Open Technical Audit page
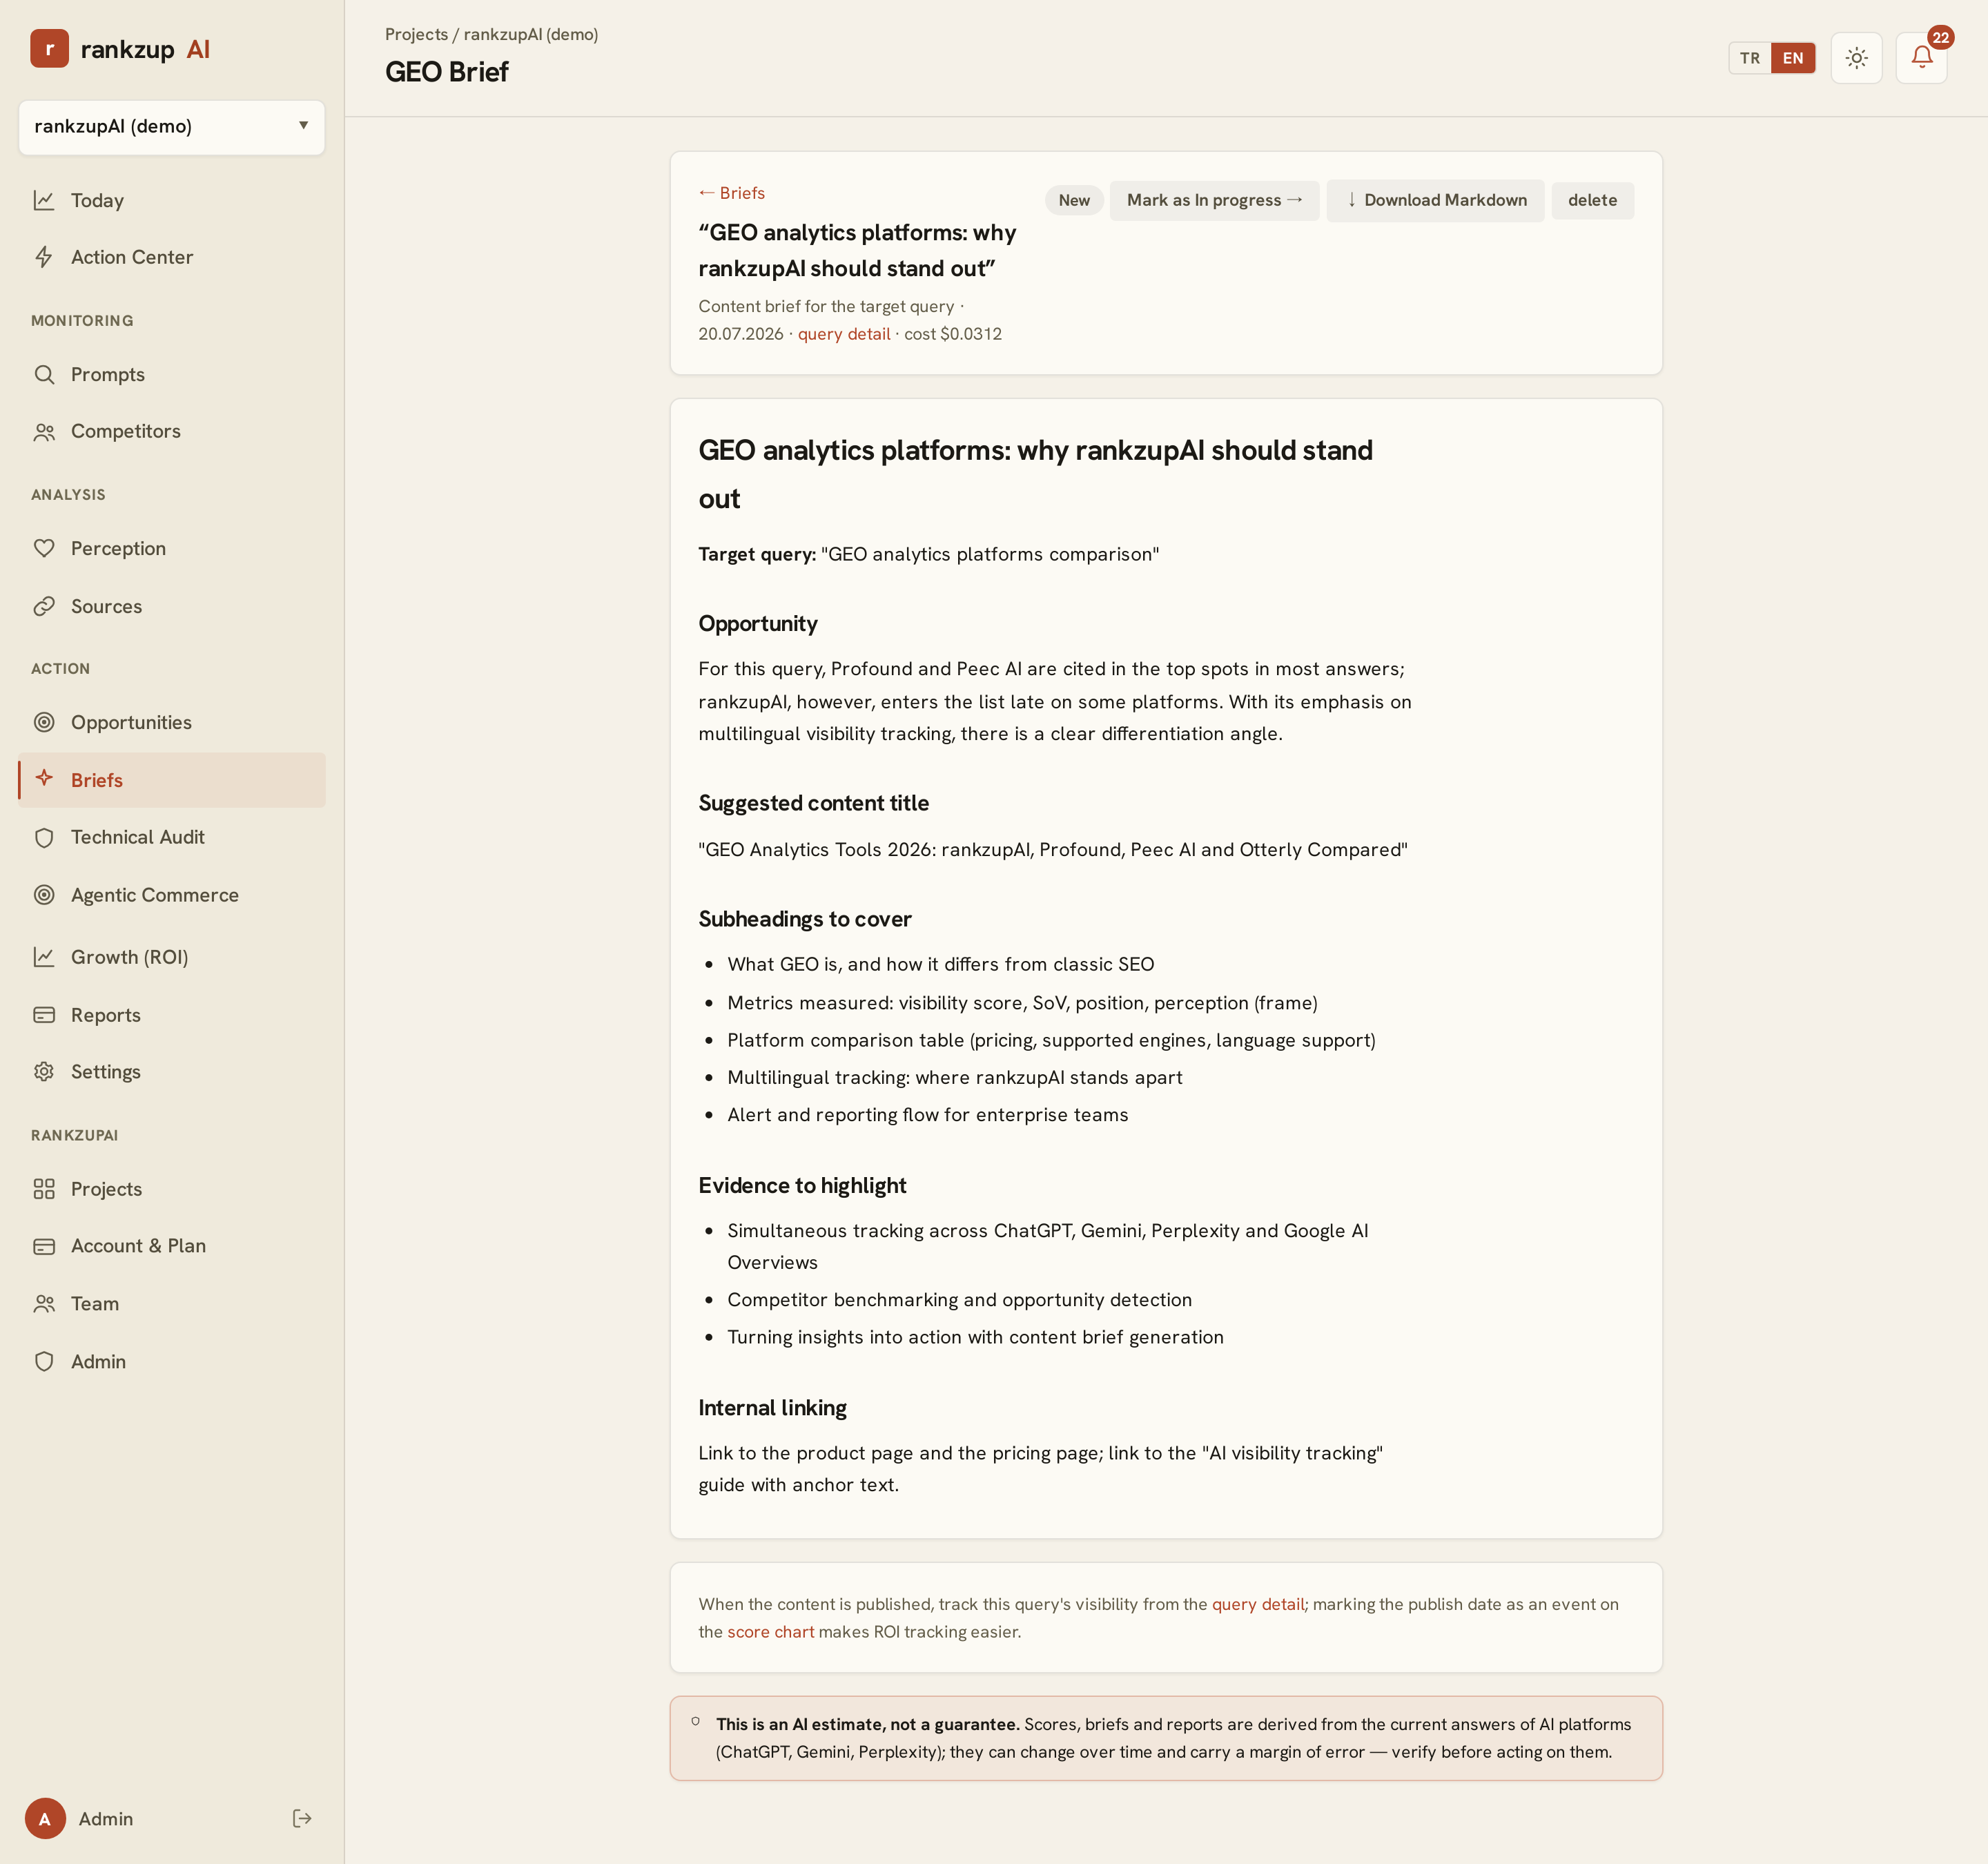 (171, 837)
